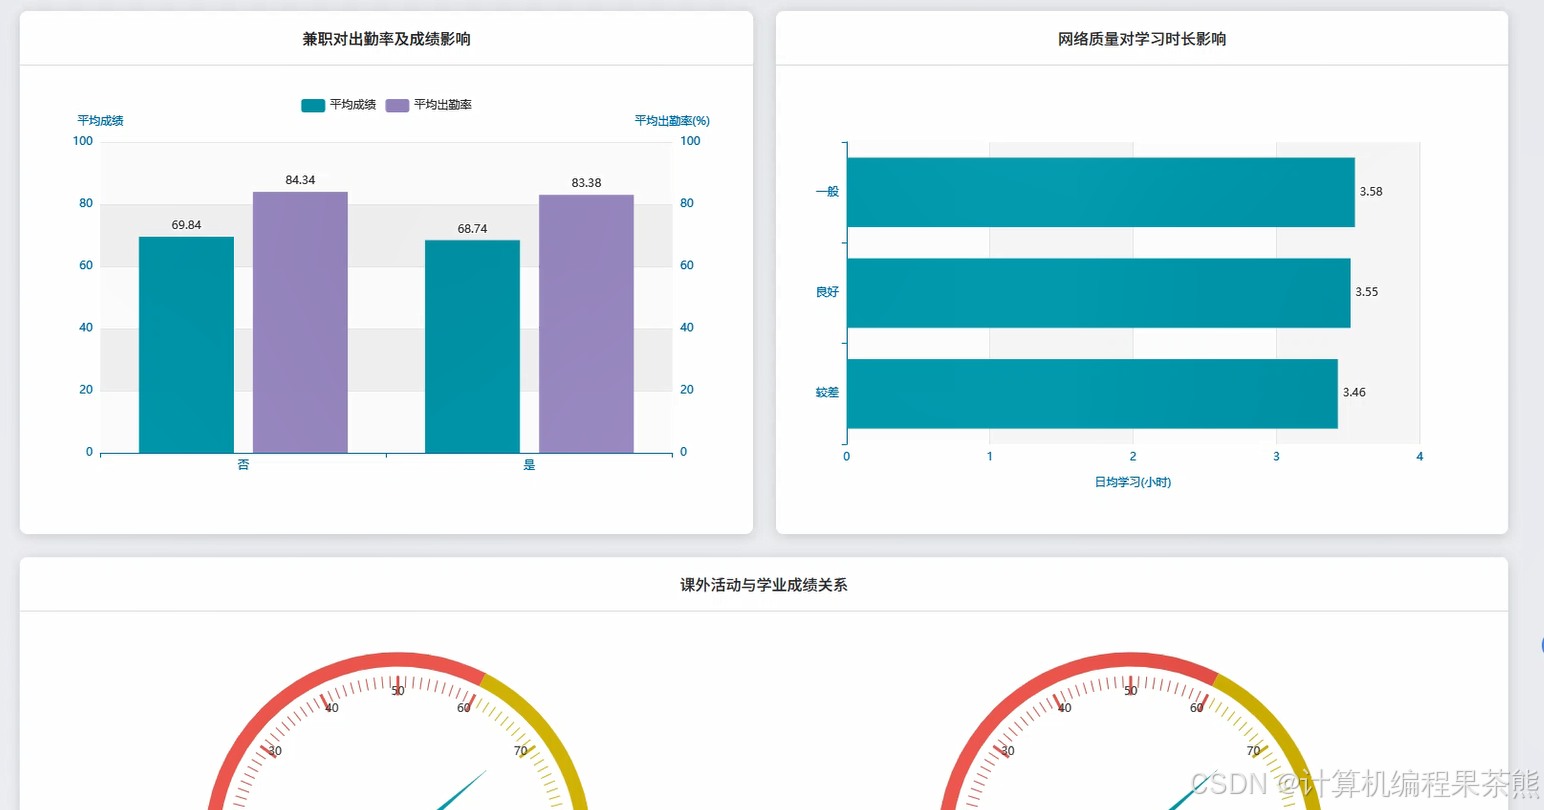
Task: Click the y-axis category label 良好
Action: point(827,293)
